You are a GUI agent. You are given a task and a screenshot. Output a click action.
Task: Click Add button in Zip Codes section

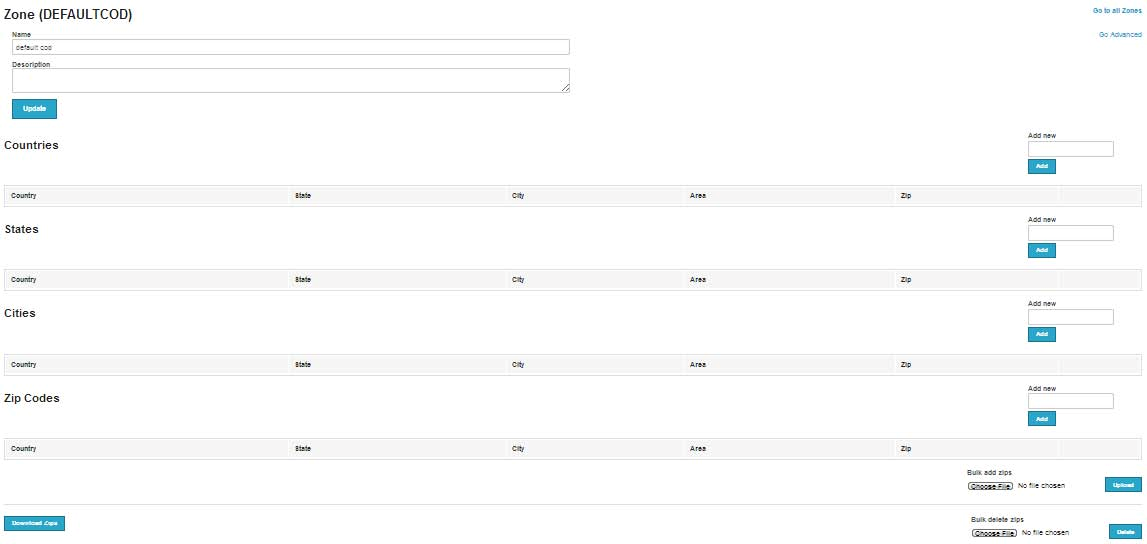point(1042,419)
